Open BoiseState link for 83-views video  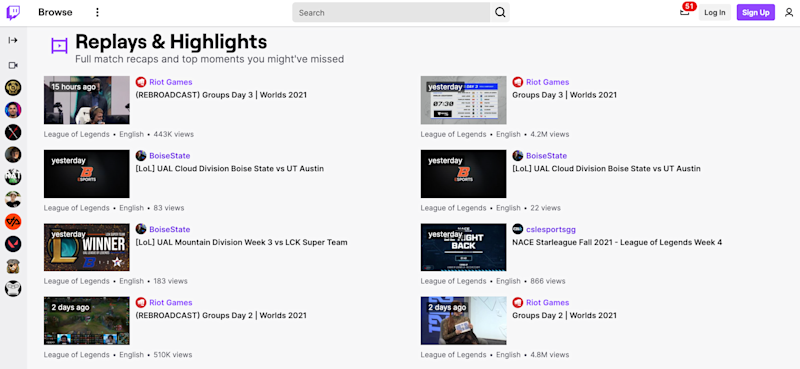pos(170,156)
